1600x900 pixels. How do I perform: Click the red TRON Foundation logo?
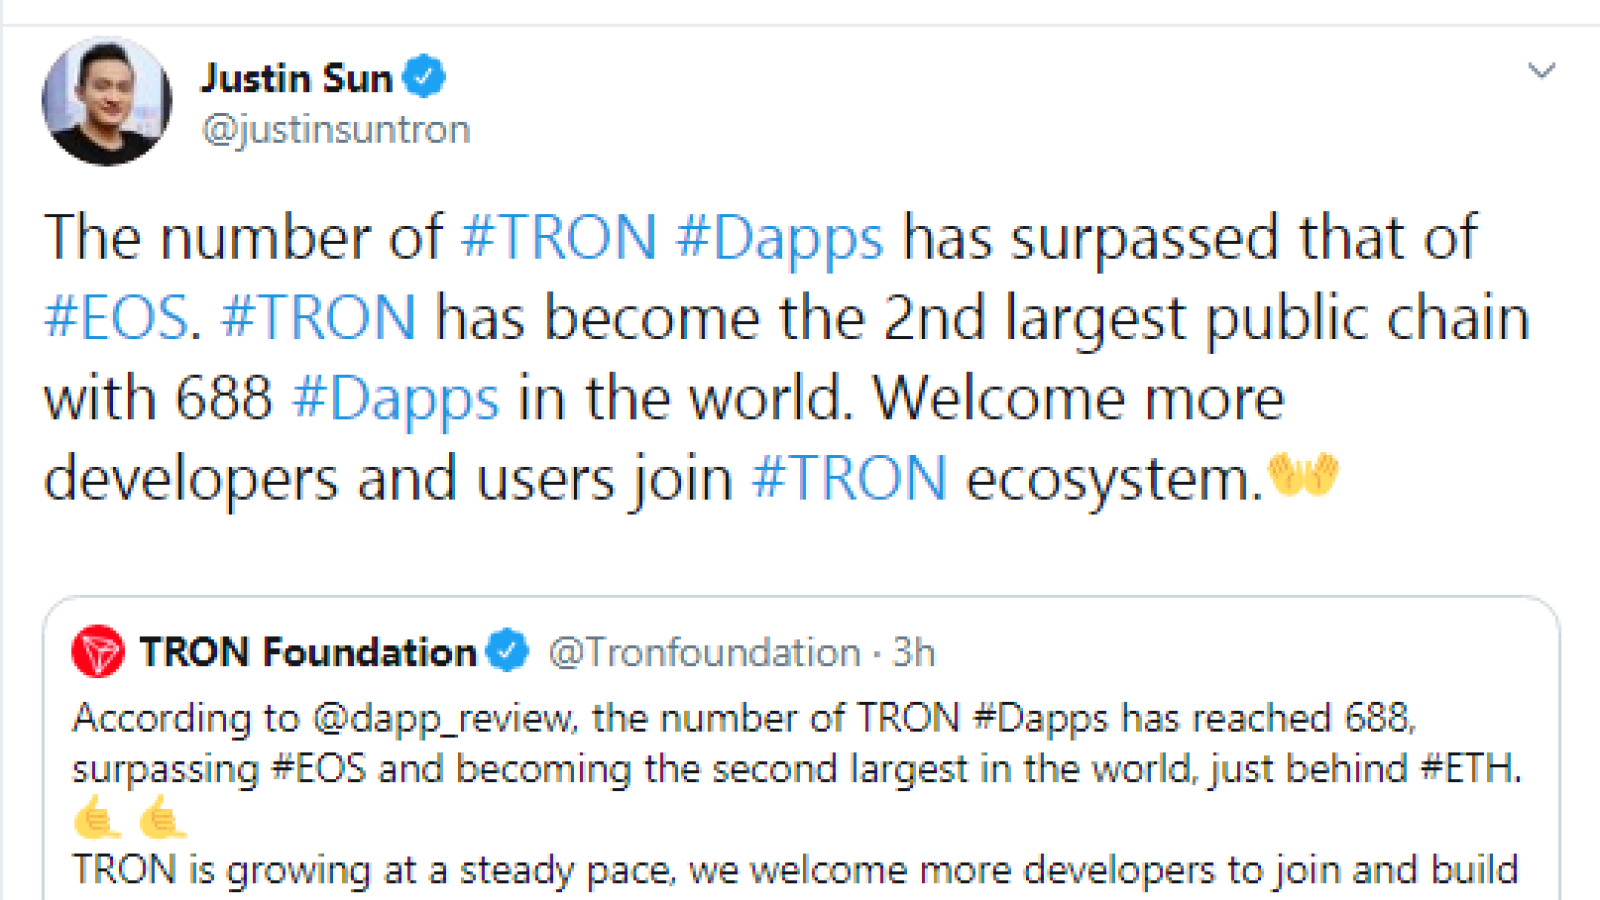point(98,652)
